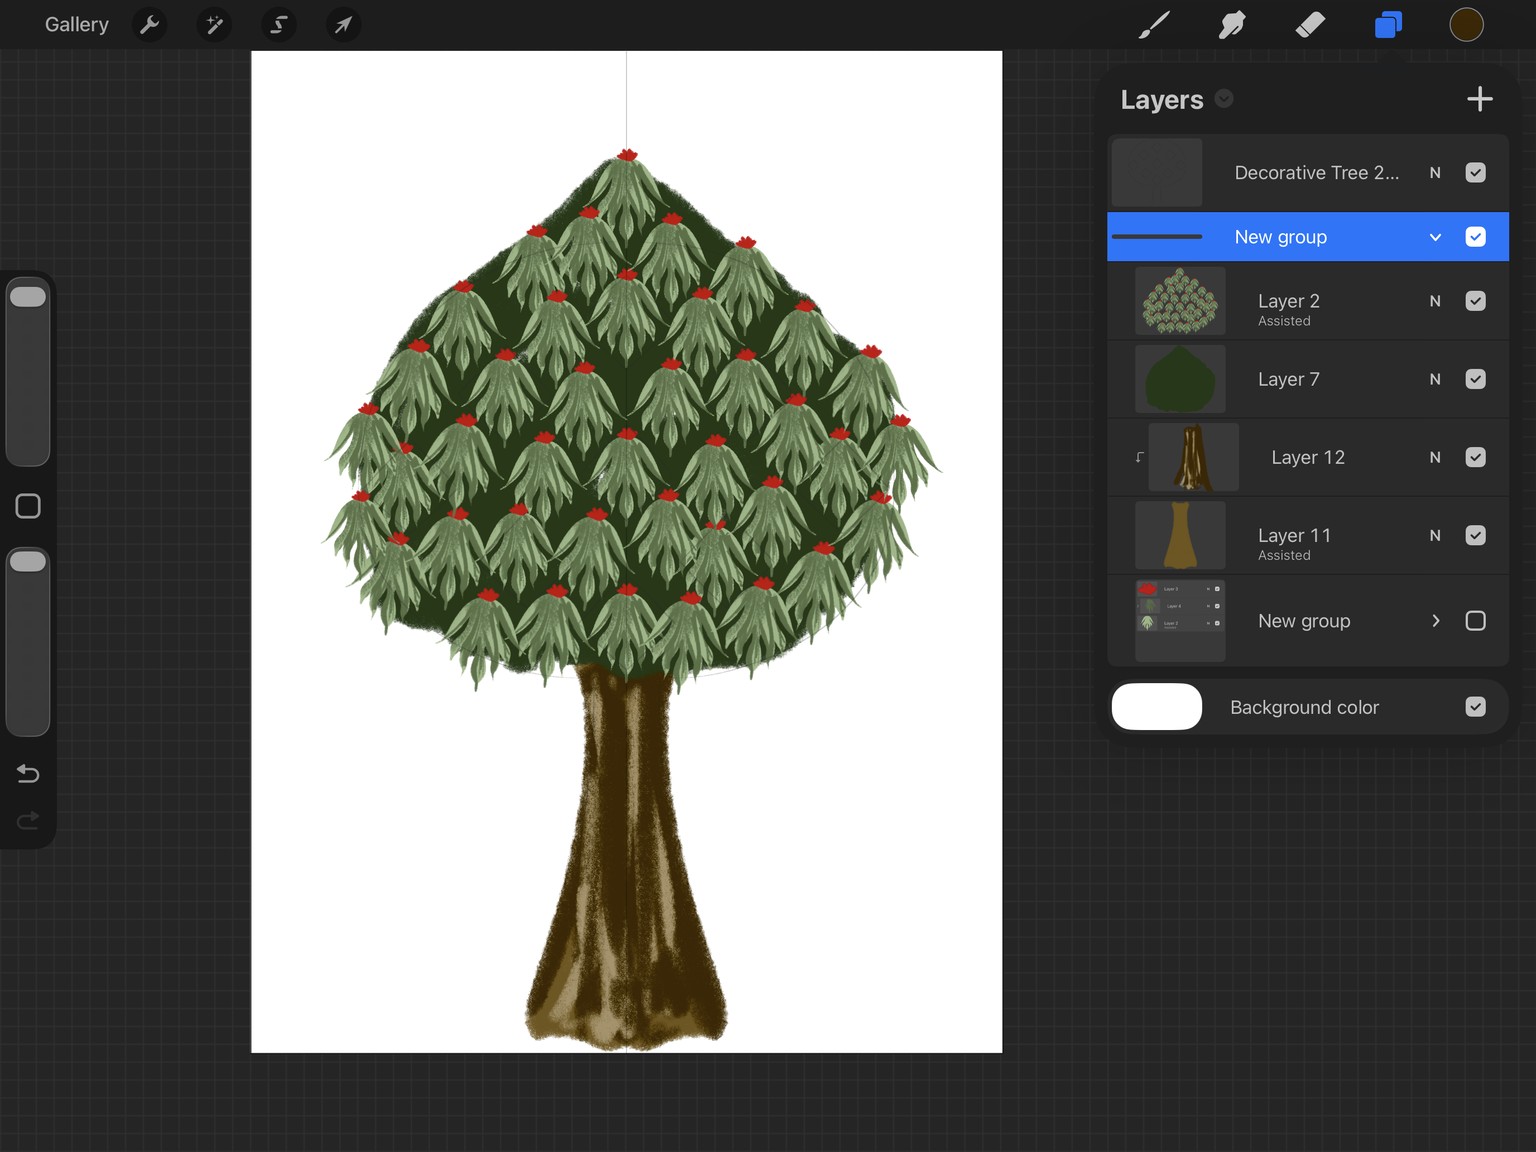Select Layer 2 thumbnail
The image size is (1536, 1152).
pyautogui.click(x=1180, y=301)
